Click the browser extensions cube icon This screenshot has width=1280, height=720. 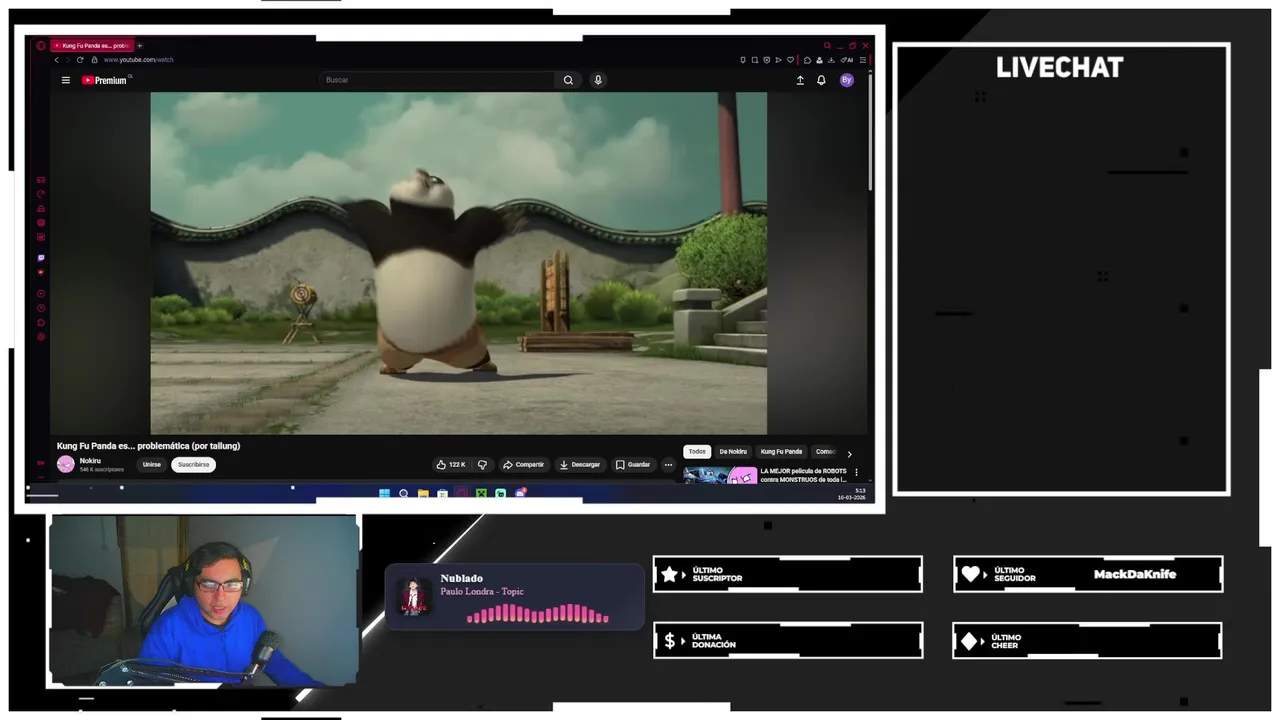[x=807, y=60]
